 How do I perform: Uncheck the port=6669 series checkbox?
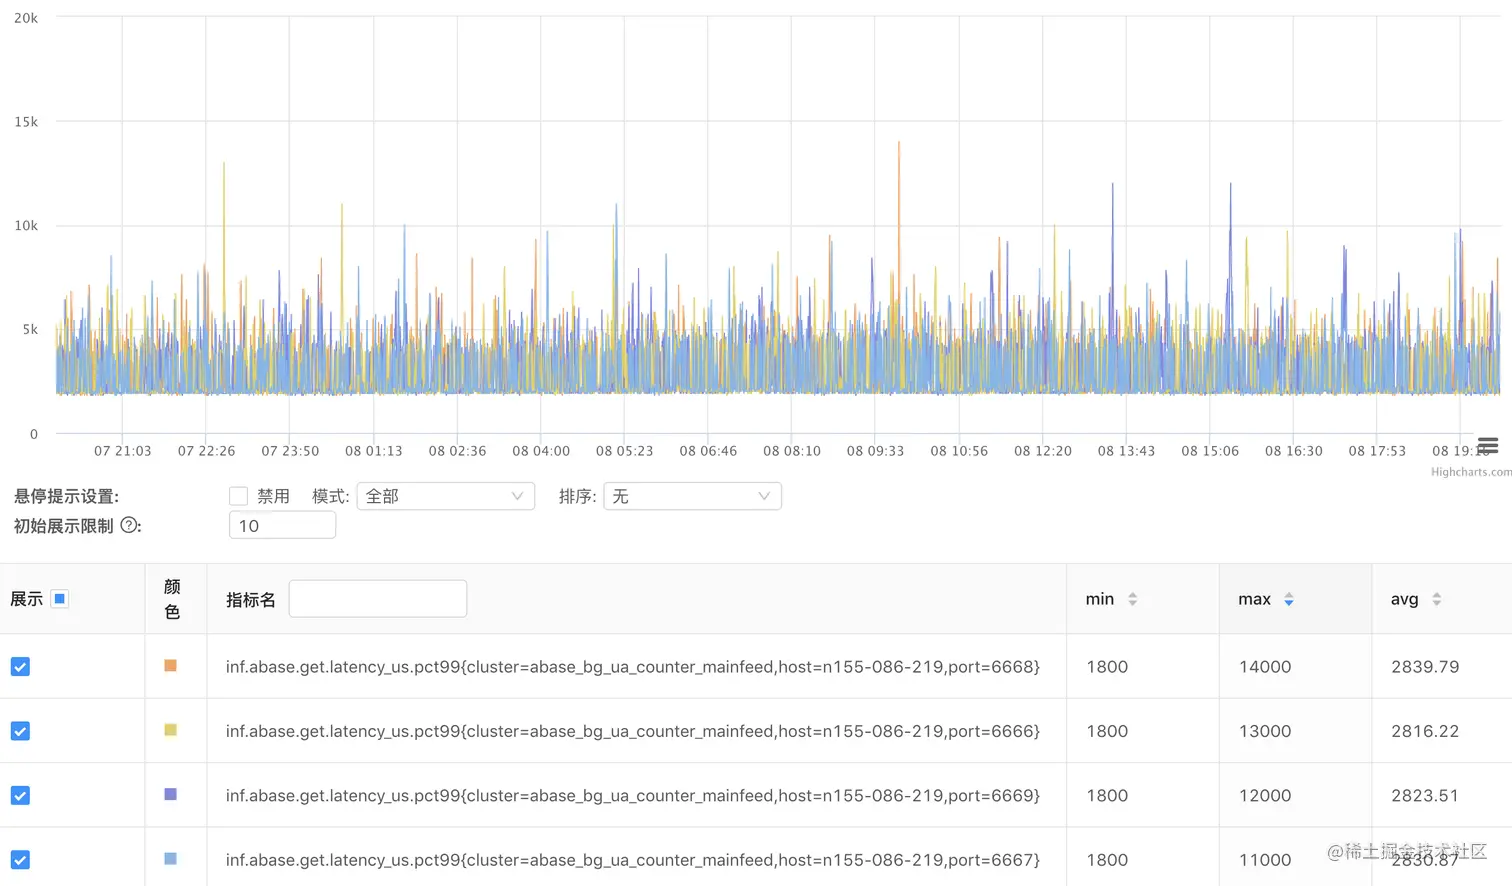20,795
